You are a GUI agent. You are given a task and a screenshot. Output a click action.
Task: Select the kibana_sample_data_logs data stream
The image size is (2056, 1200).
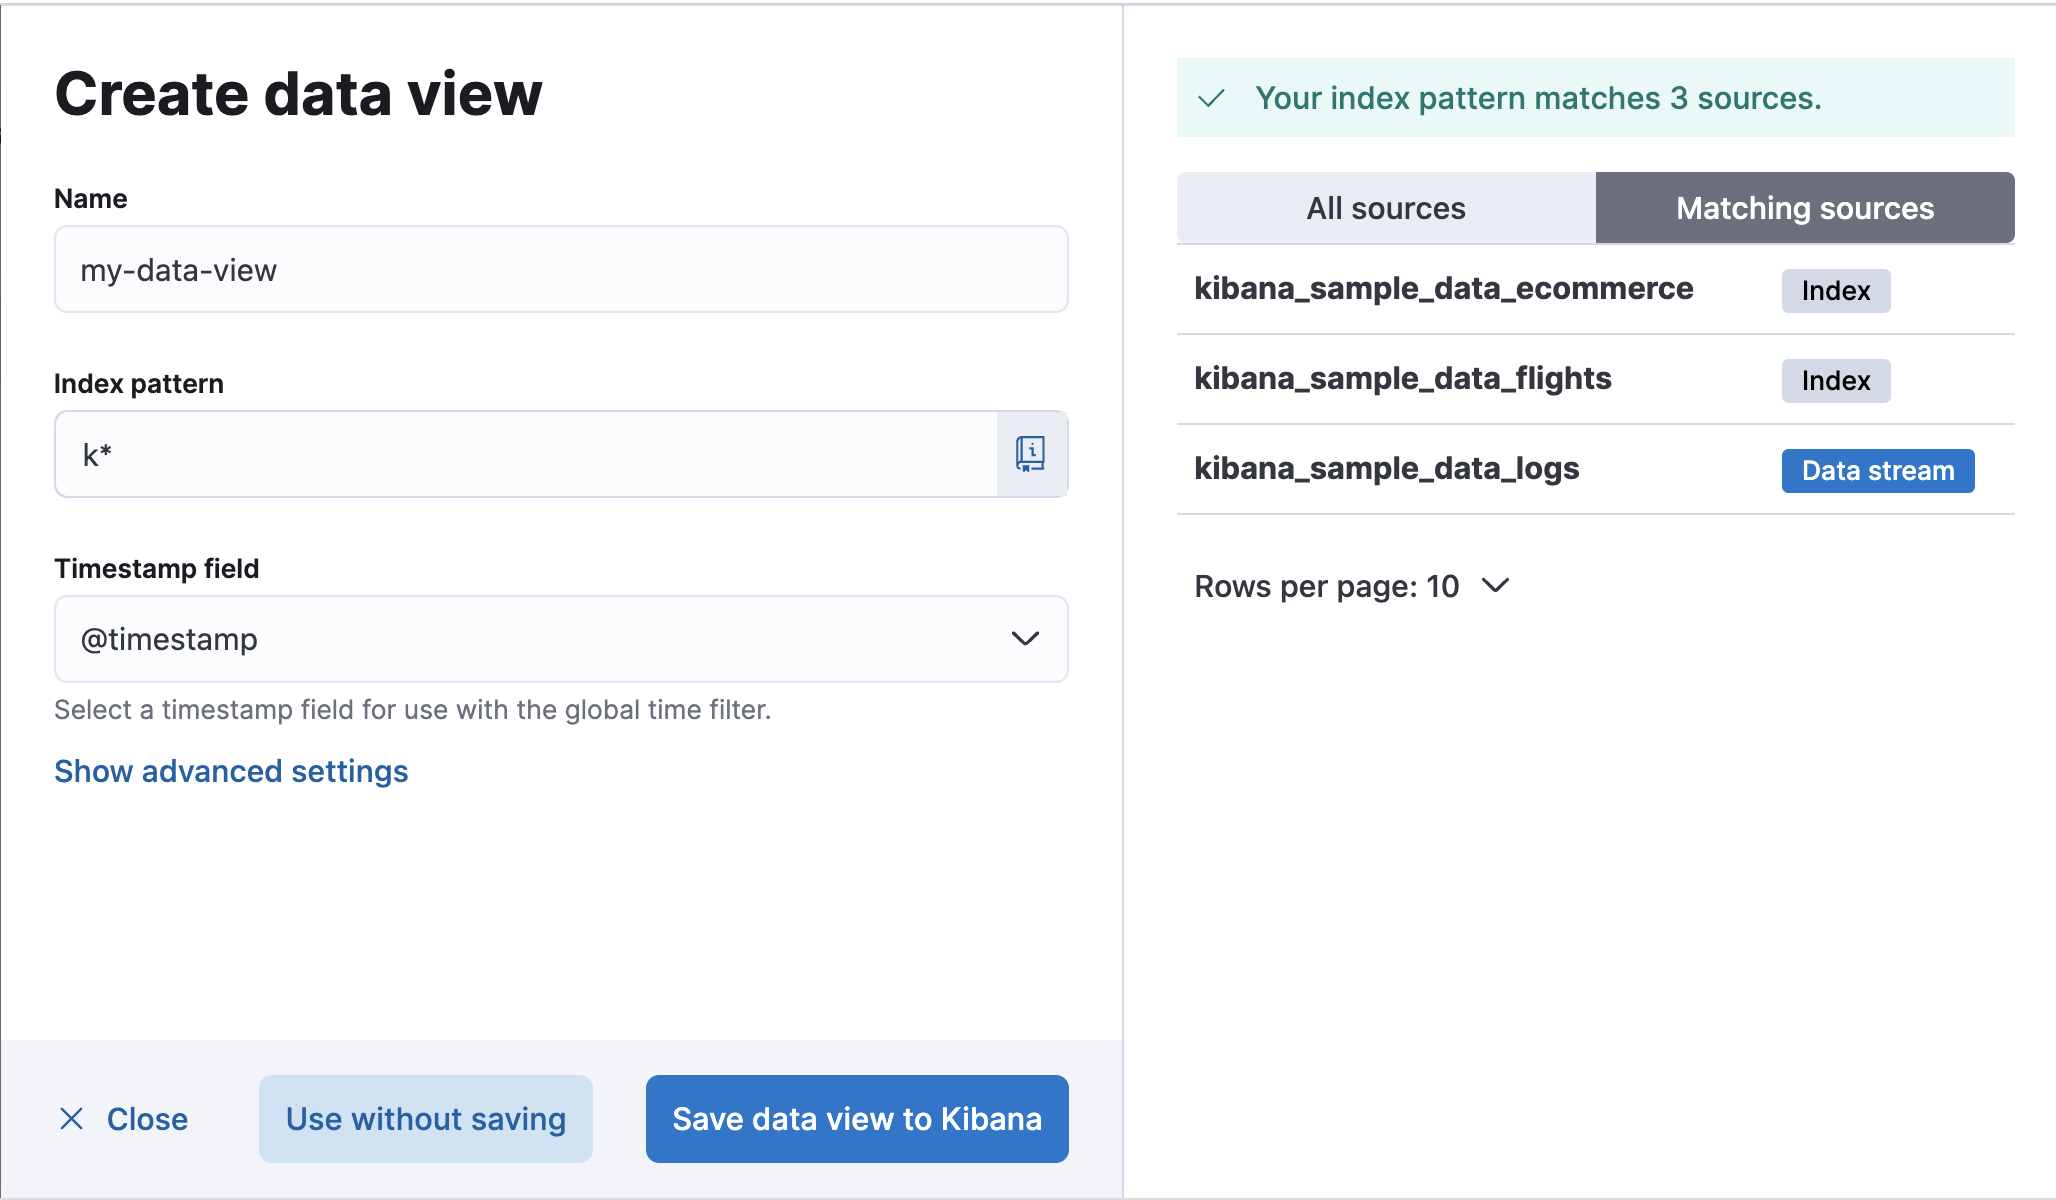pyautogui.click(x=1388, y=468)
